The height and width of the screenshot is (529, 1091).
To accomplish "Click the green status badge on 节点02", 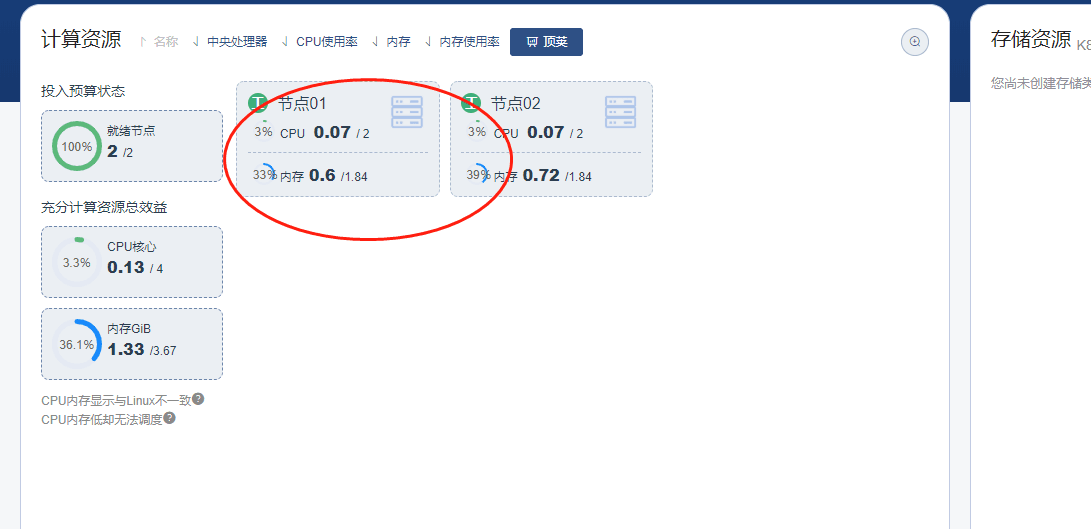I will [x=471, y=103].
